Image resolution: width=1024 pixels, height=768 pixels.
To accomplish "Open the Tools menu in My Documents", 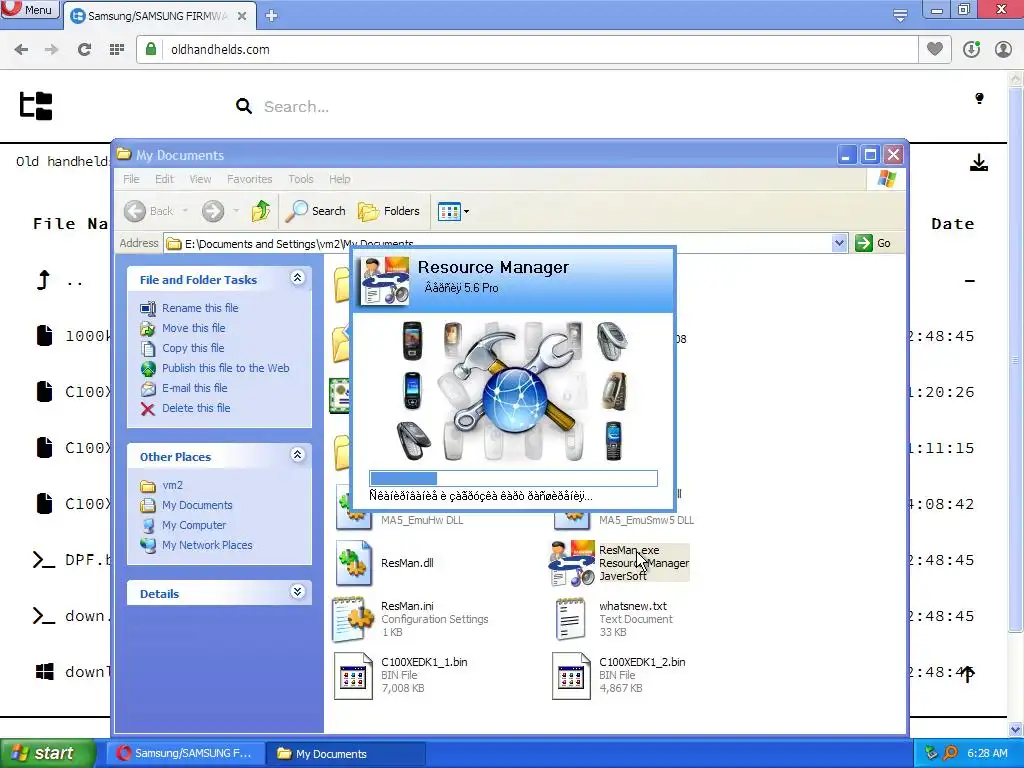I will tap(300, 179).
